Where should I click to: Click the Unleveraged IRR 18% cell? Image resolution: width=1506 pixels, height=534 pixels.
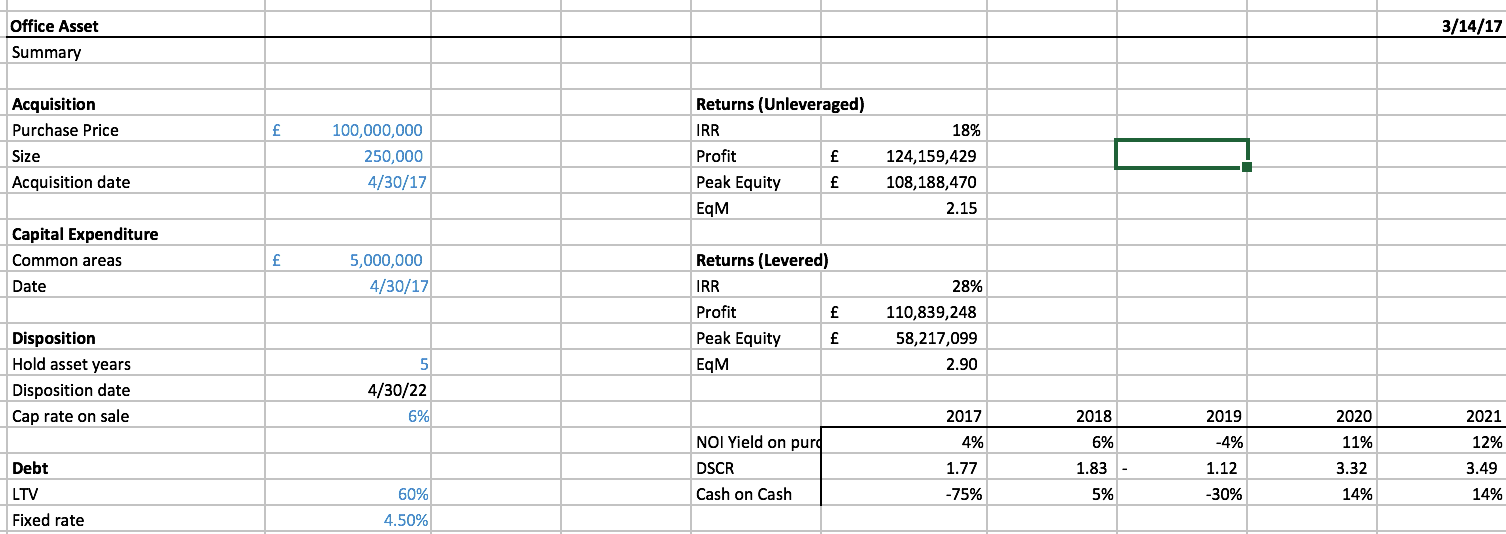903,130
